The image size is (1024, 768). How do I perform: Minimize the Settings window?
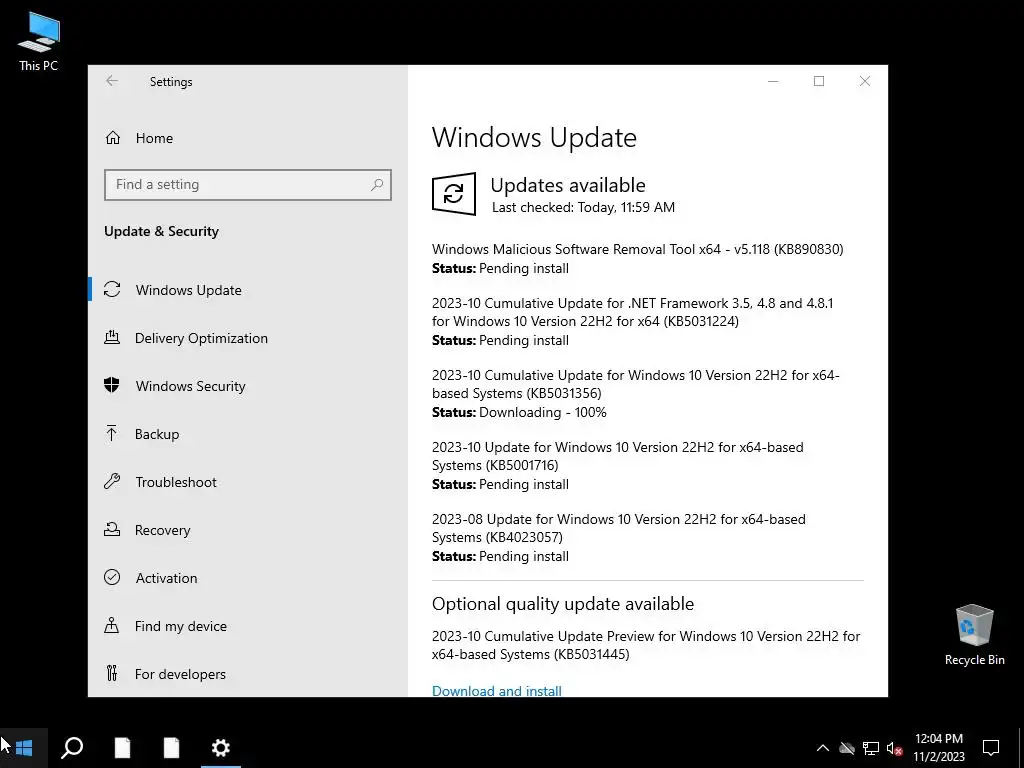tap(773, 81)
